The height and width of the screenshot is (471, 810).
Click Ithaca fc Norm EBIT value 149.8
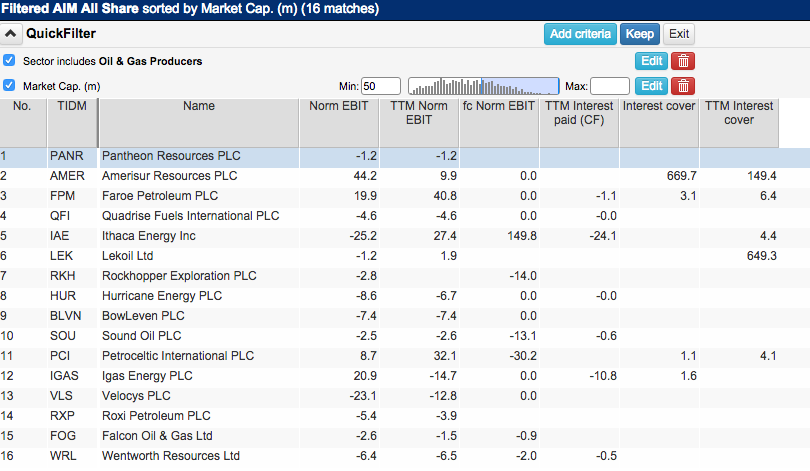click(521, 236)
